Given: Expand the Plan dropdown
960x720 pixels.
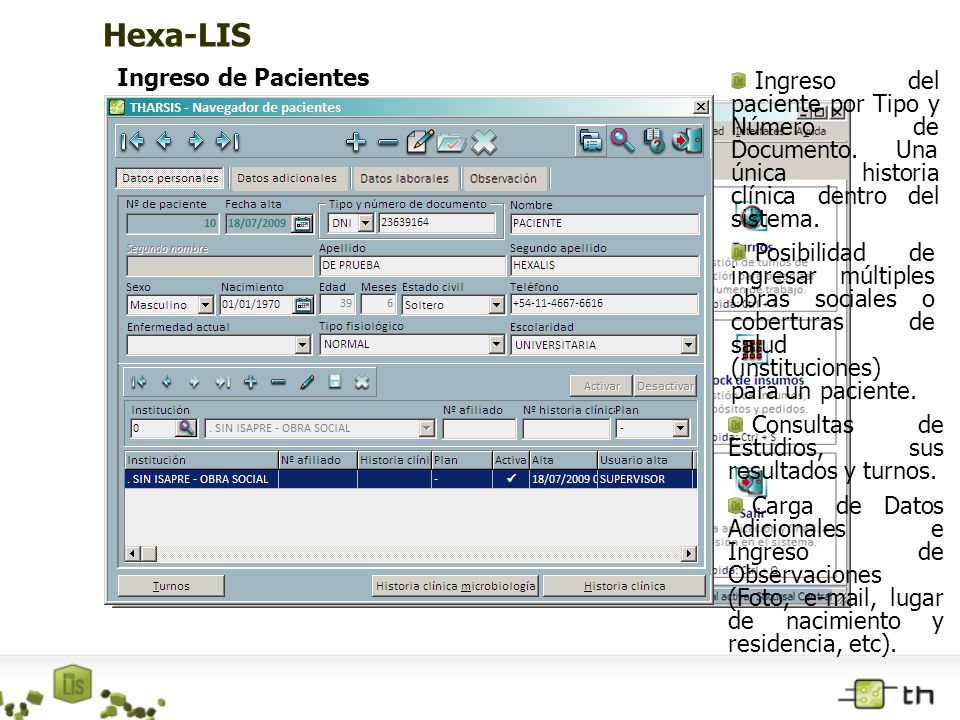Looking at the screenshot, I should point(681,428).
